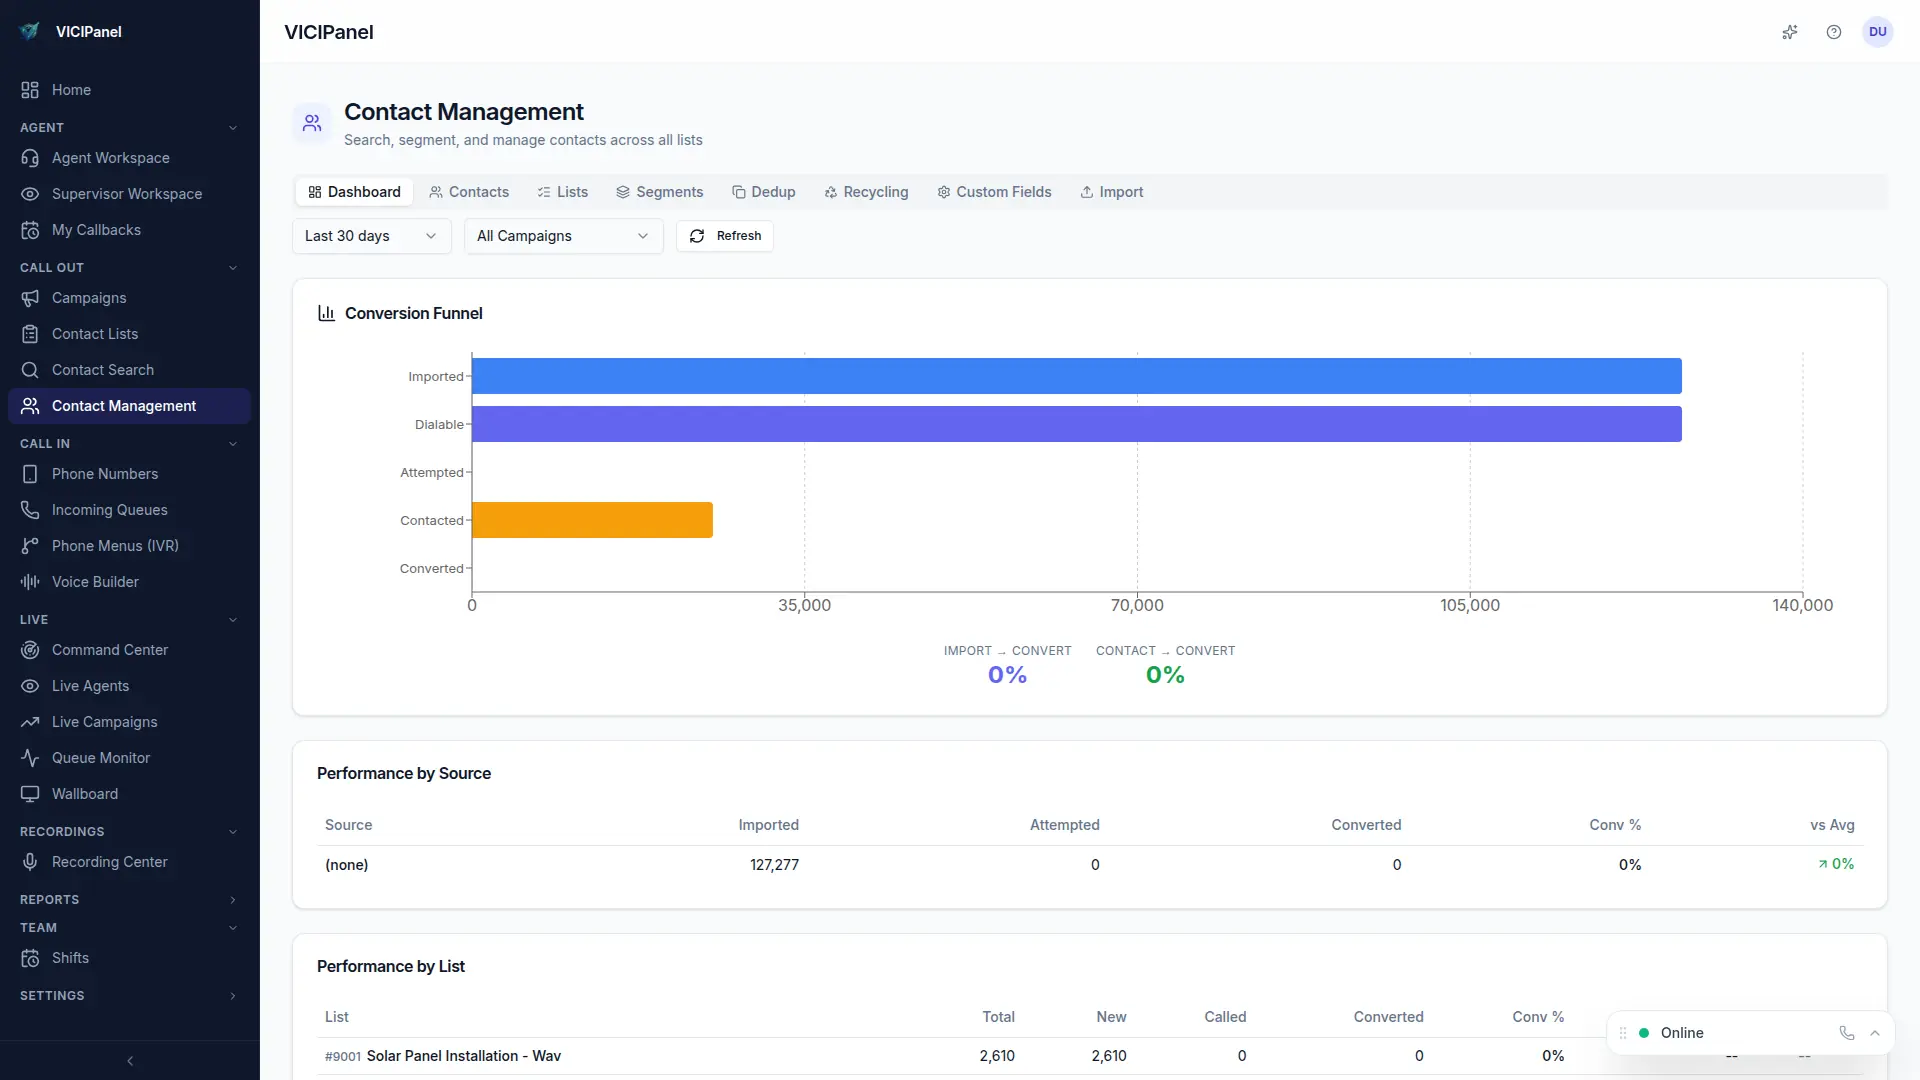Open the Last 30 days date dropdown
This screenshot has height=1080, width=1920.
pos(370,236)
